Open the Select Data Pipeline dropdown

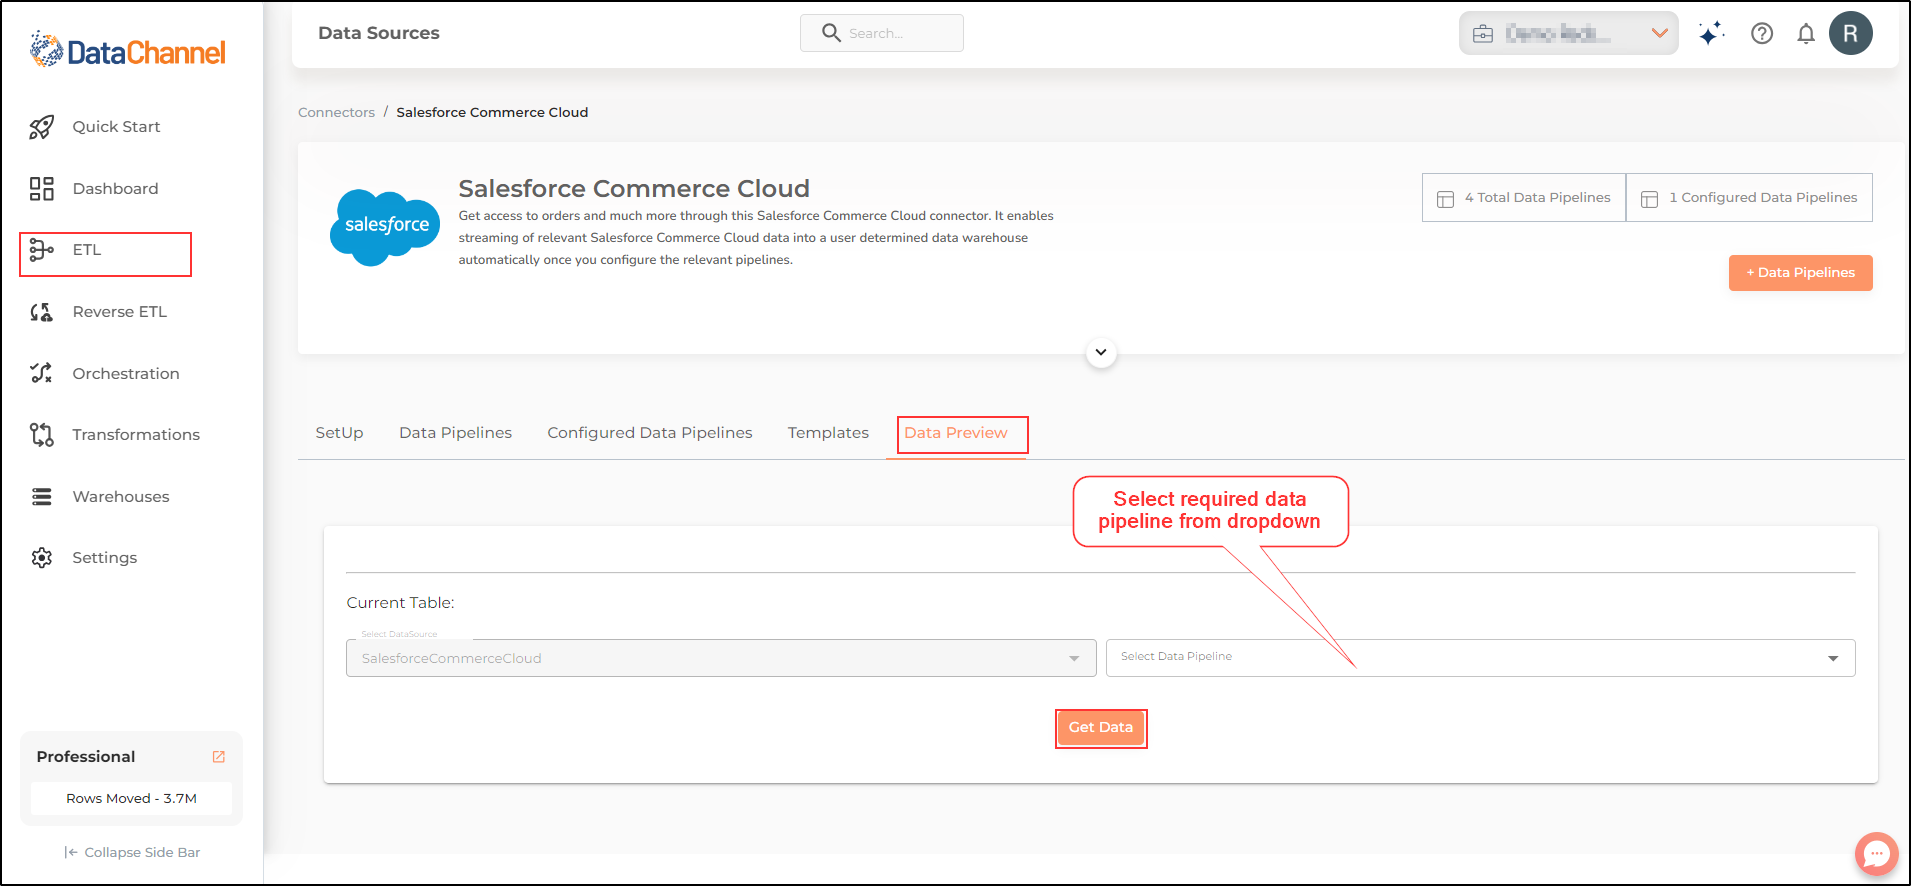(x=1480, y=658)
